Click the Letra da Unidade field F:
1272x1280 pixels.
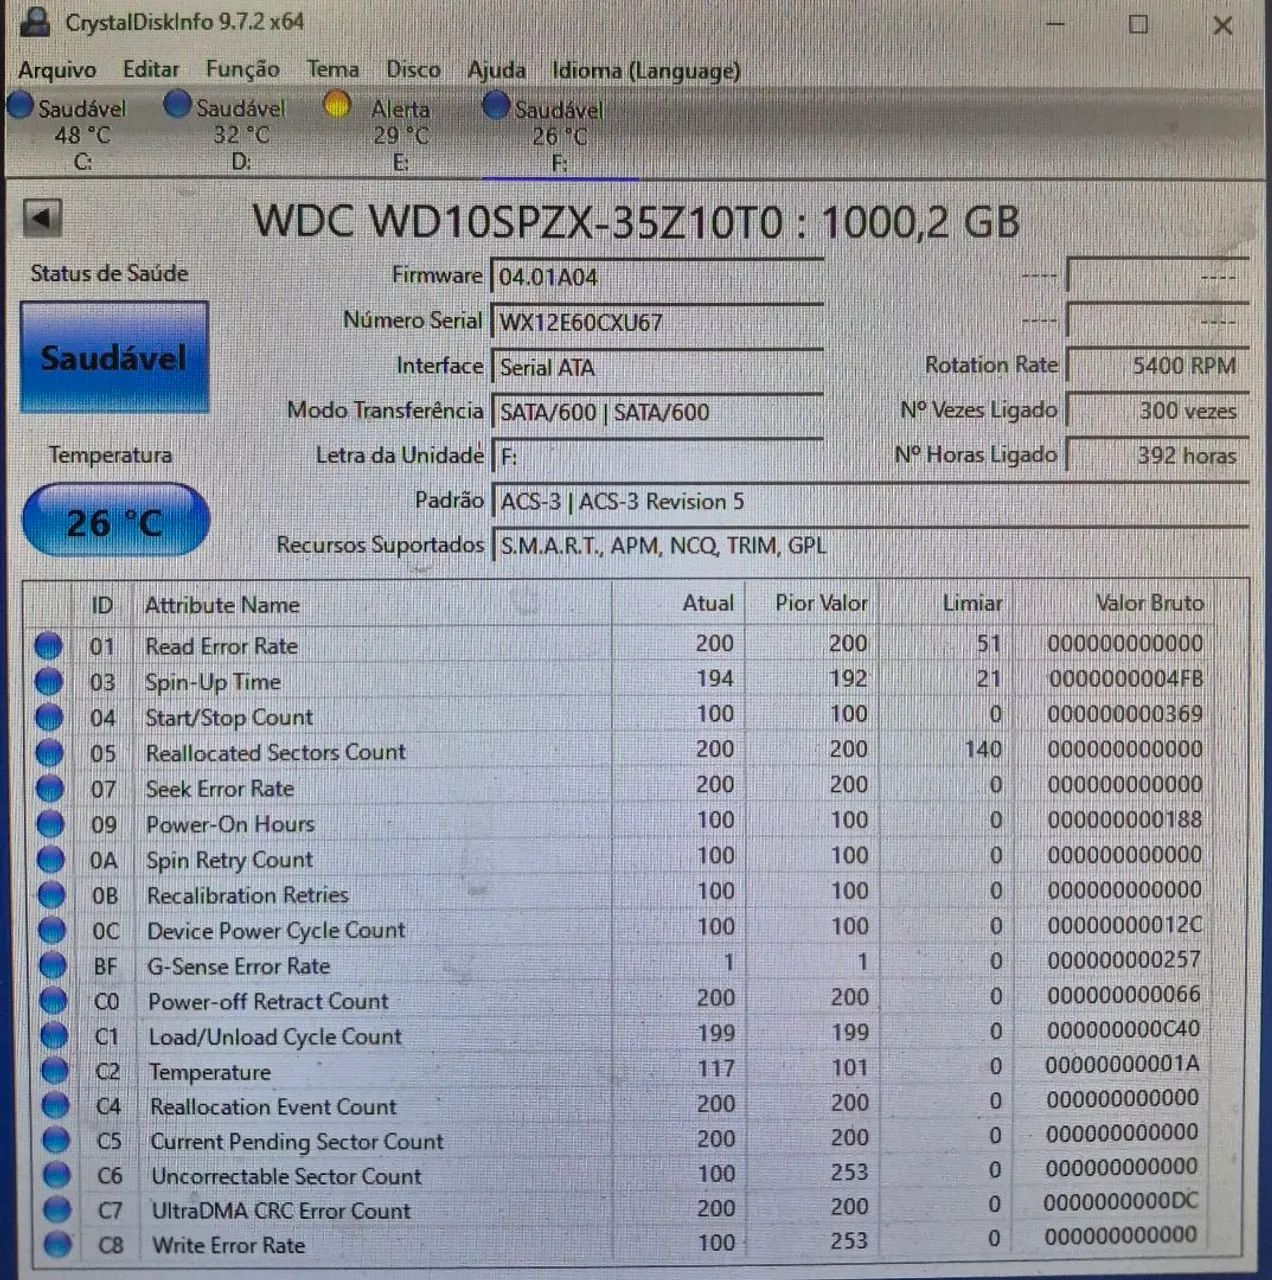click(657, 457)
